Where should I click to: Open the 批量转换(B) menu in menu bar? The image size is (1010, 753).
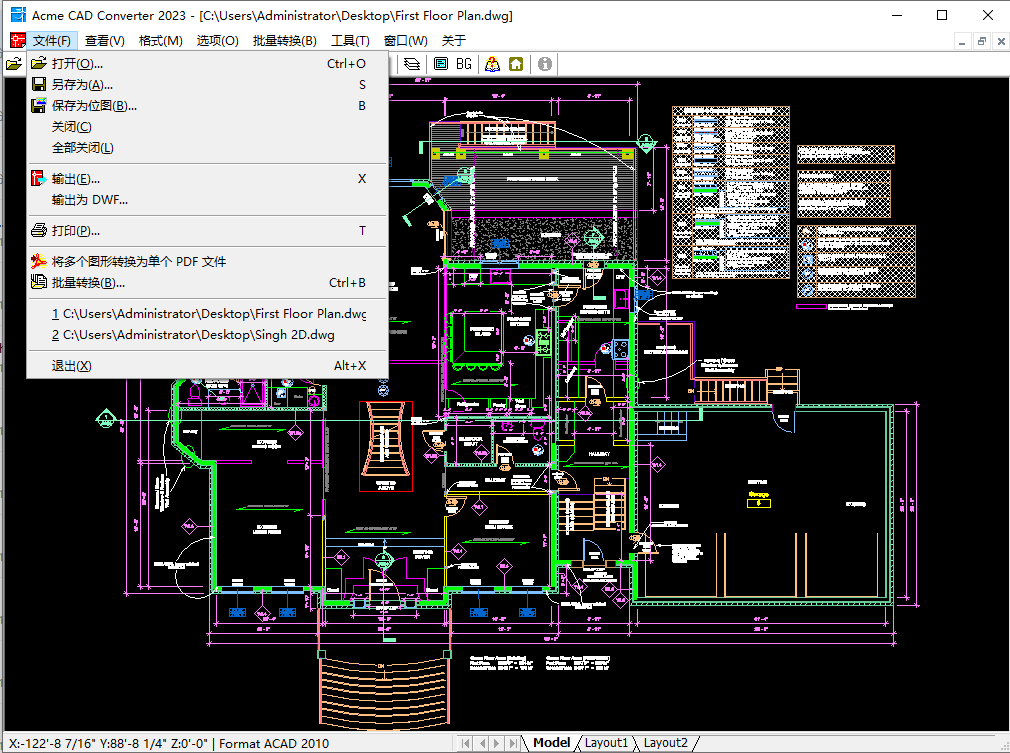(284, 41)
